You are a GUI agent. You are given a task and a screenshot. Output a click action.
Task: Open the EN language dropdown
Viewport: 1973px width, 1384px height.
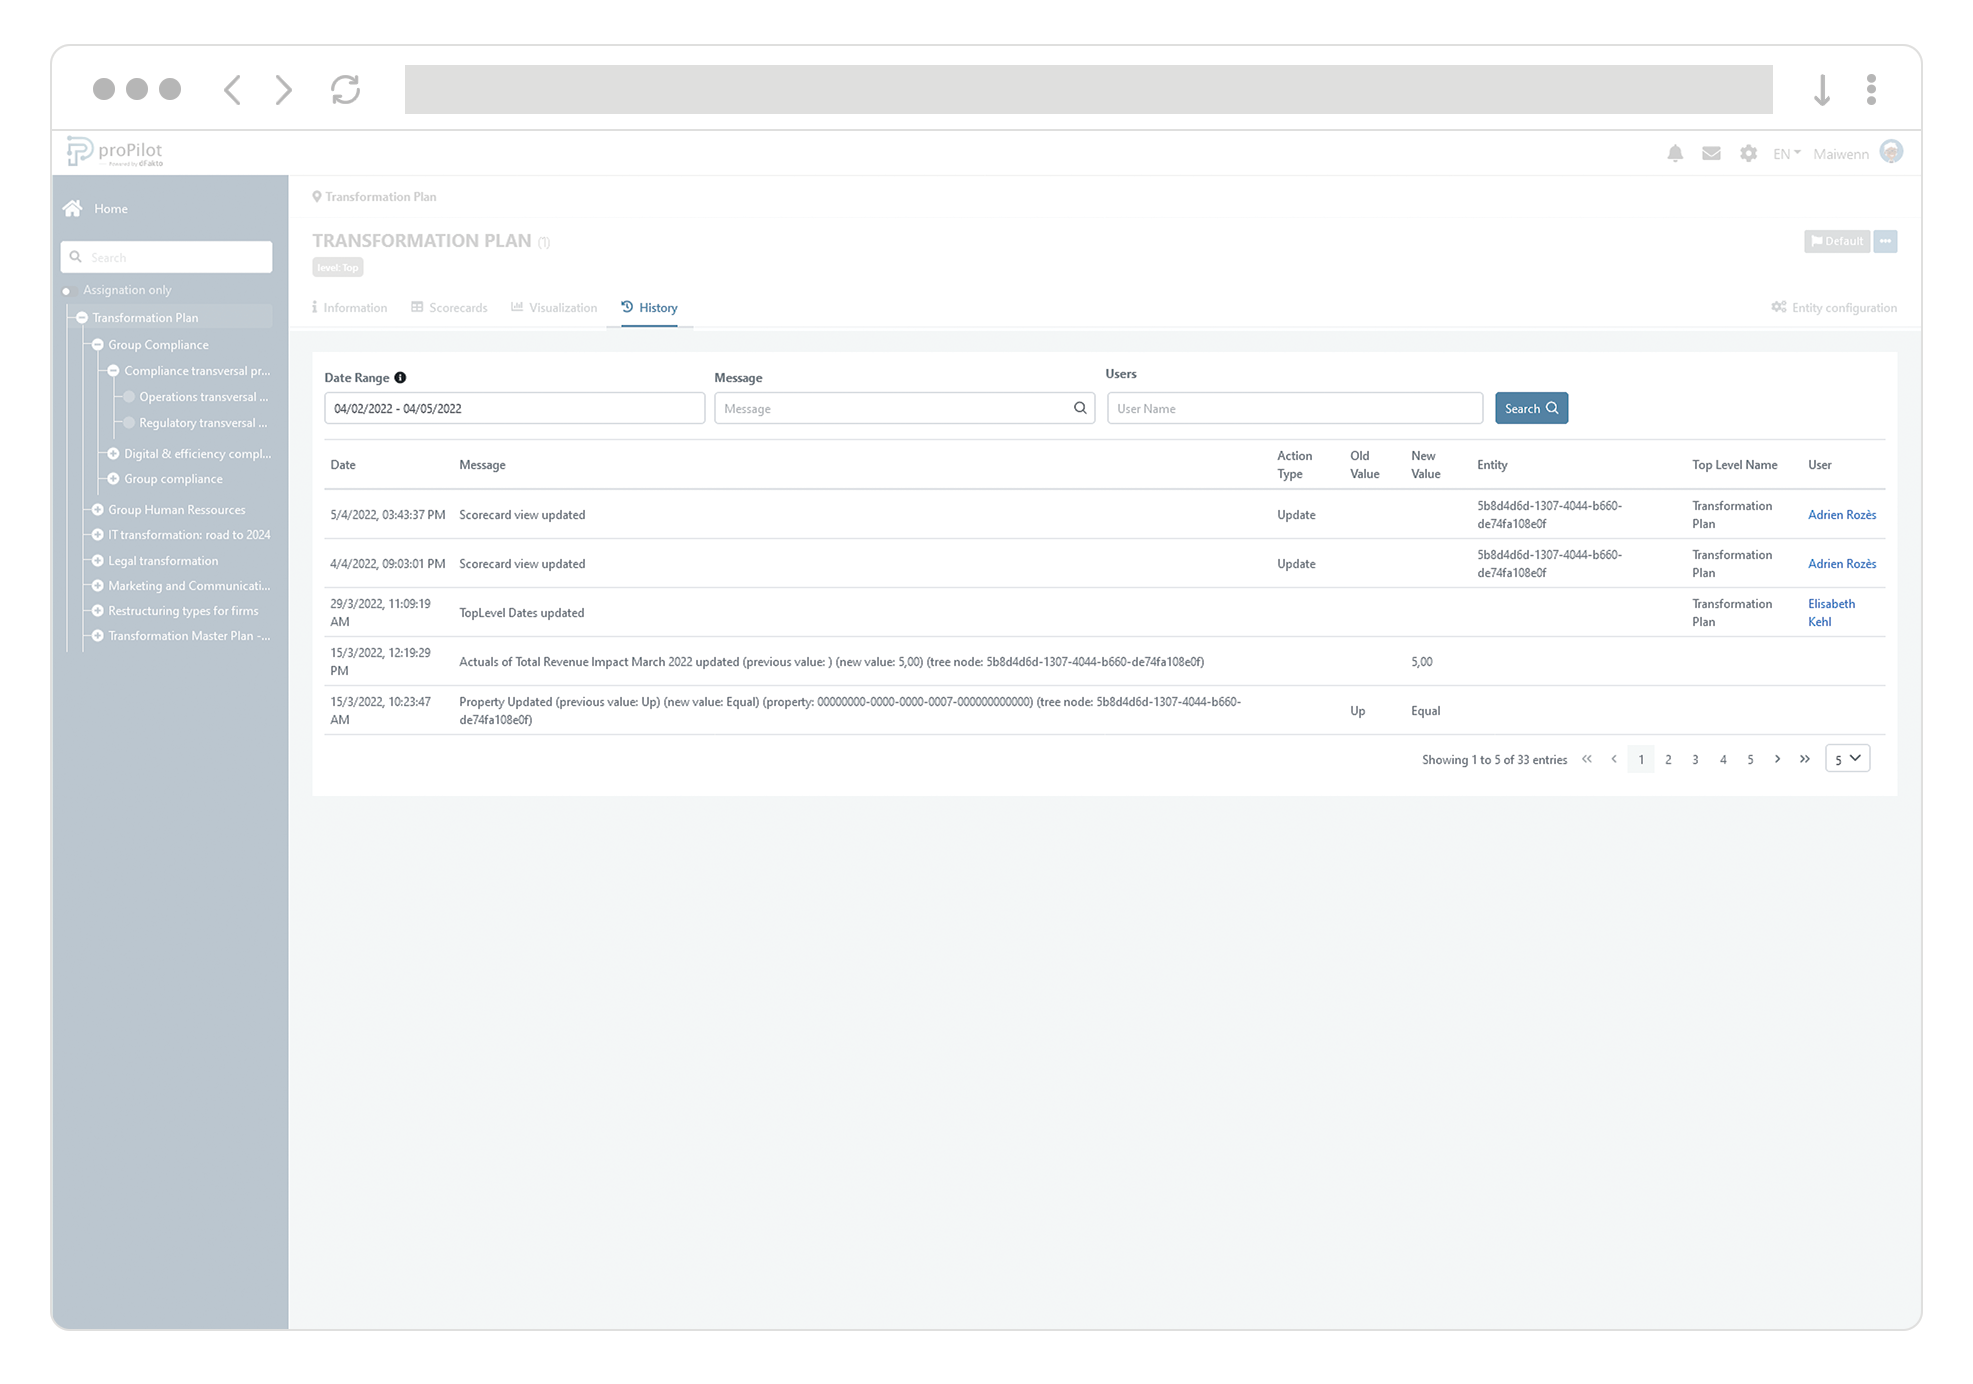(x=1786, y=153)
